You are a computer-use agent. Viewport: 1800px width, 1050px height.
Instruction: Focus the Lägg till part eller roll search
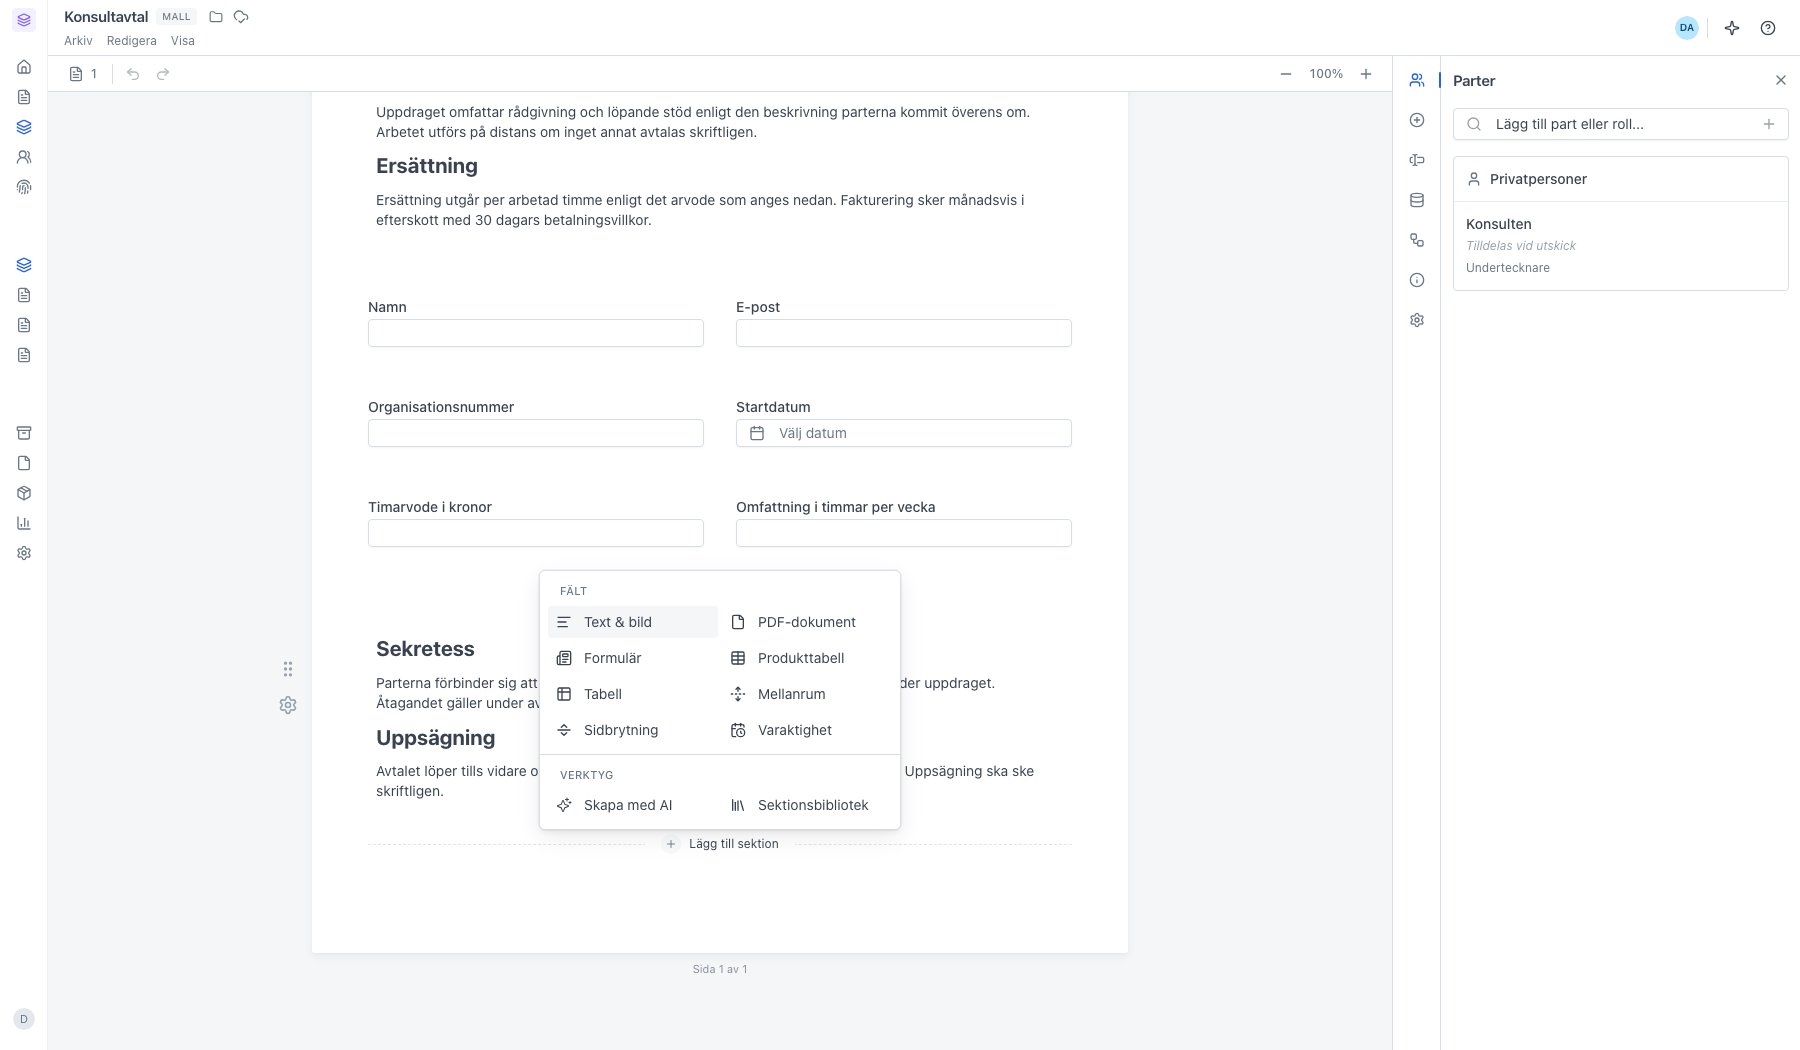pos(1620,124)
